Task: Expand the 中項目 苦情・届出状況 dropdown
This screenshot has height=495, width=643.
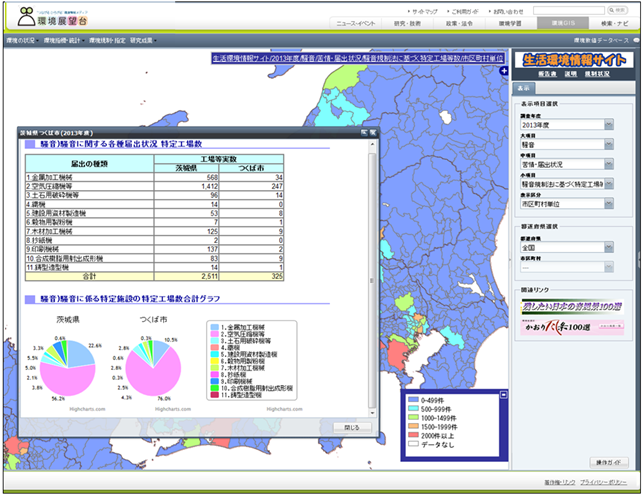Action: tap(609, 164)
